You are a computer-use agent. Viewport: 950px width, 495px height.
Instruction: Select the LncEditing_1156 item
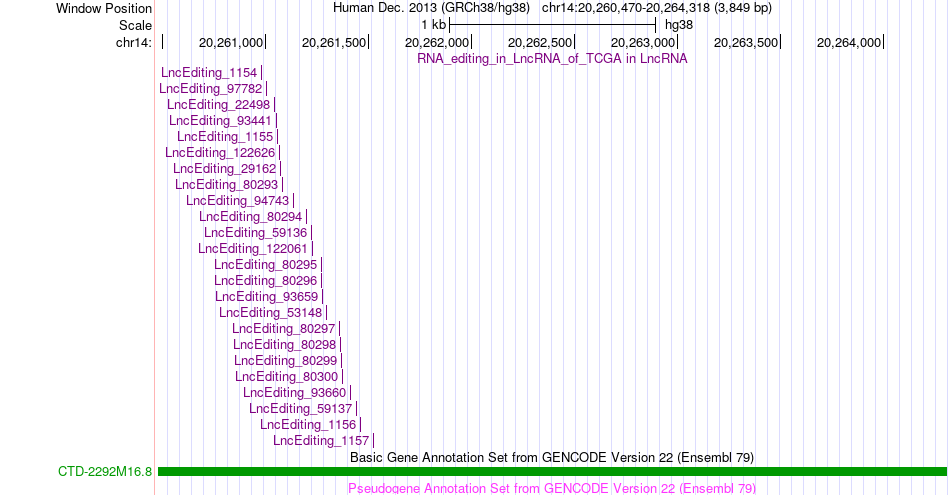308,425
